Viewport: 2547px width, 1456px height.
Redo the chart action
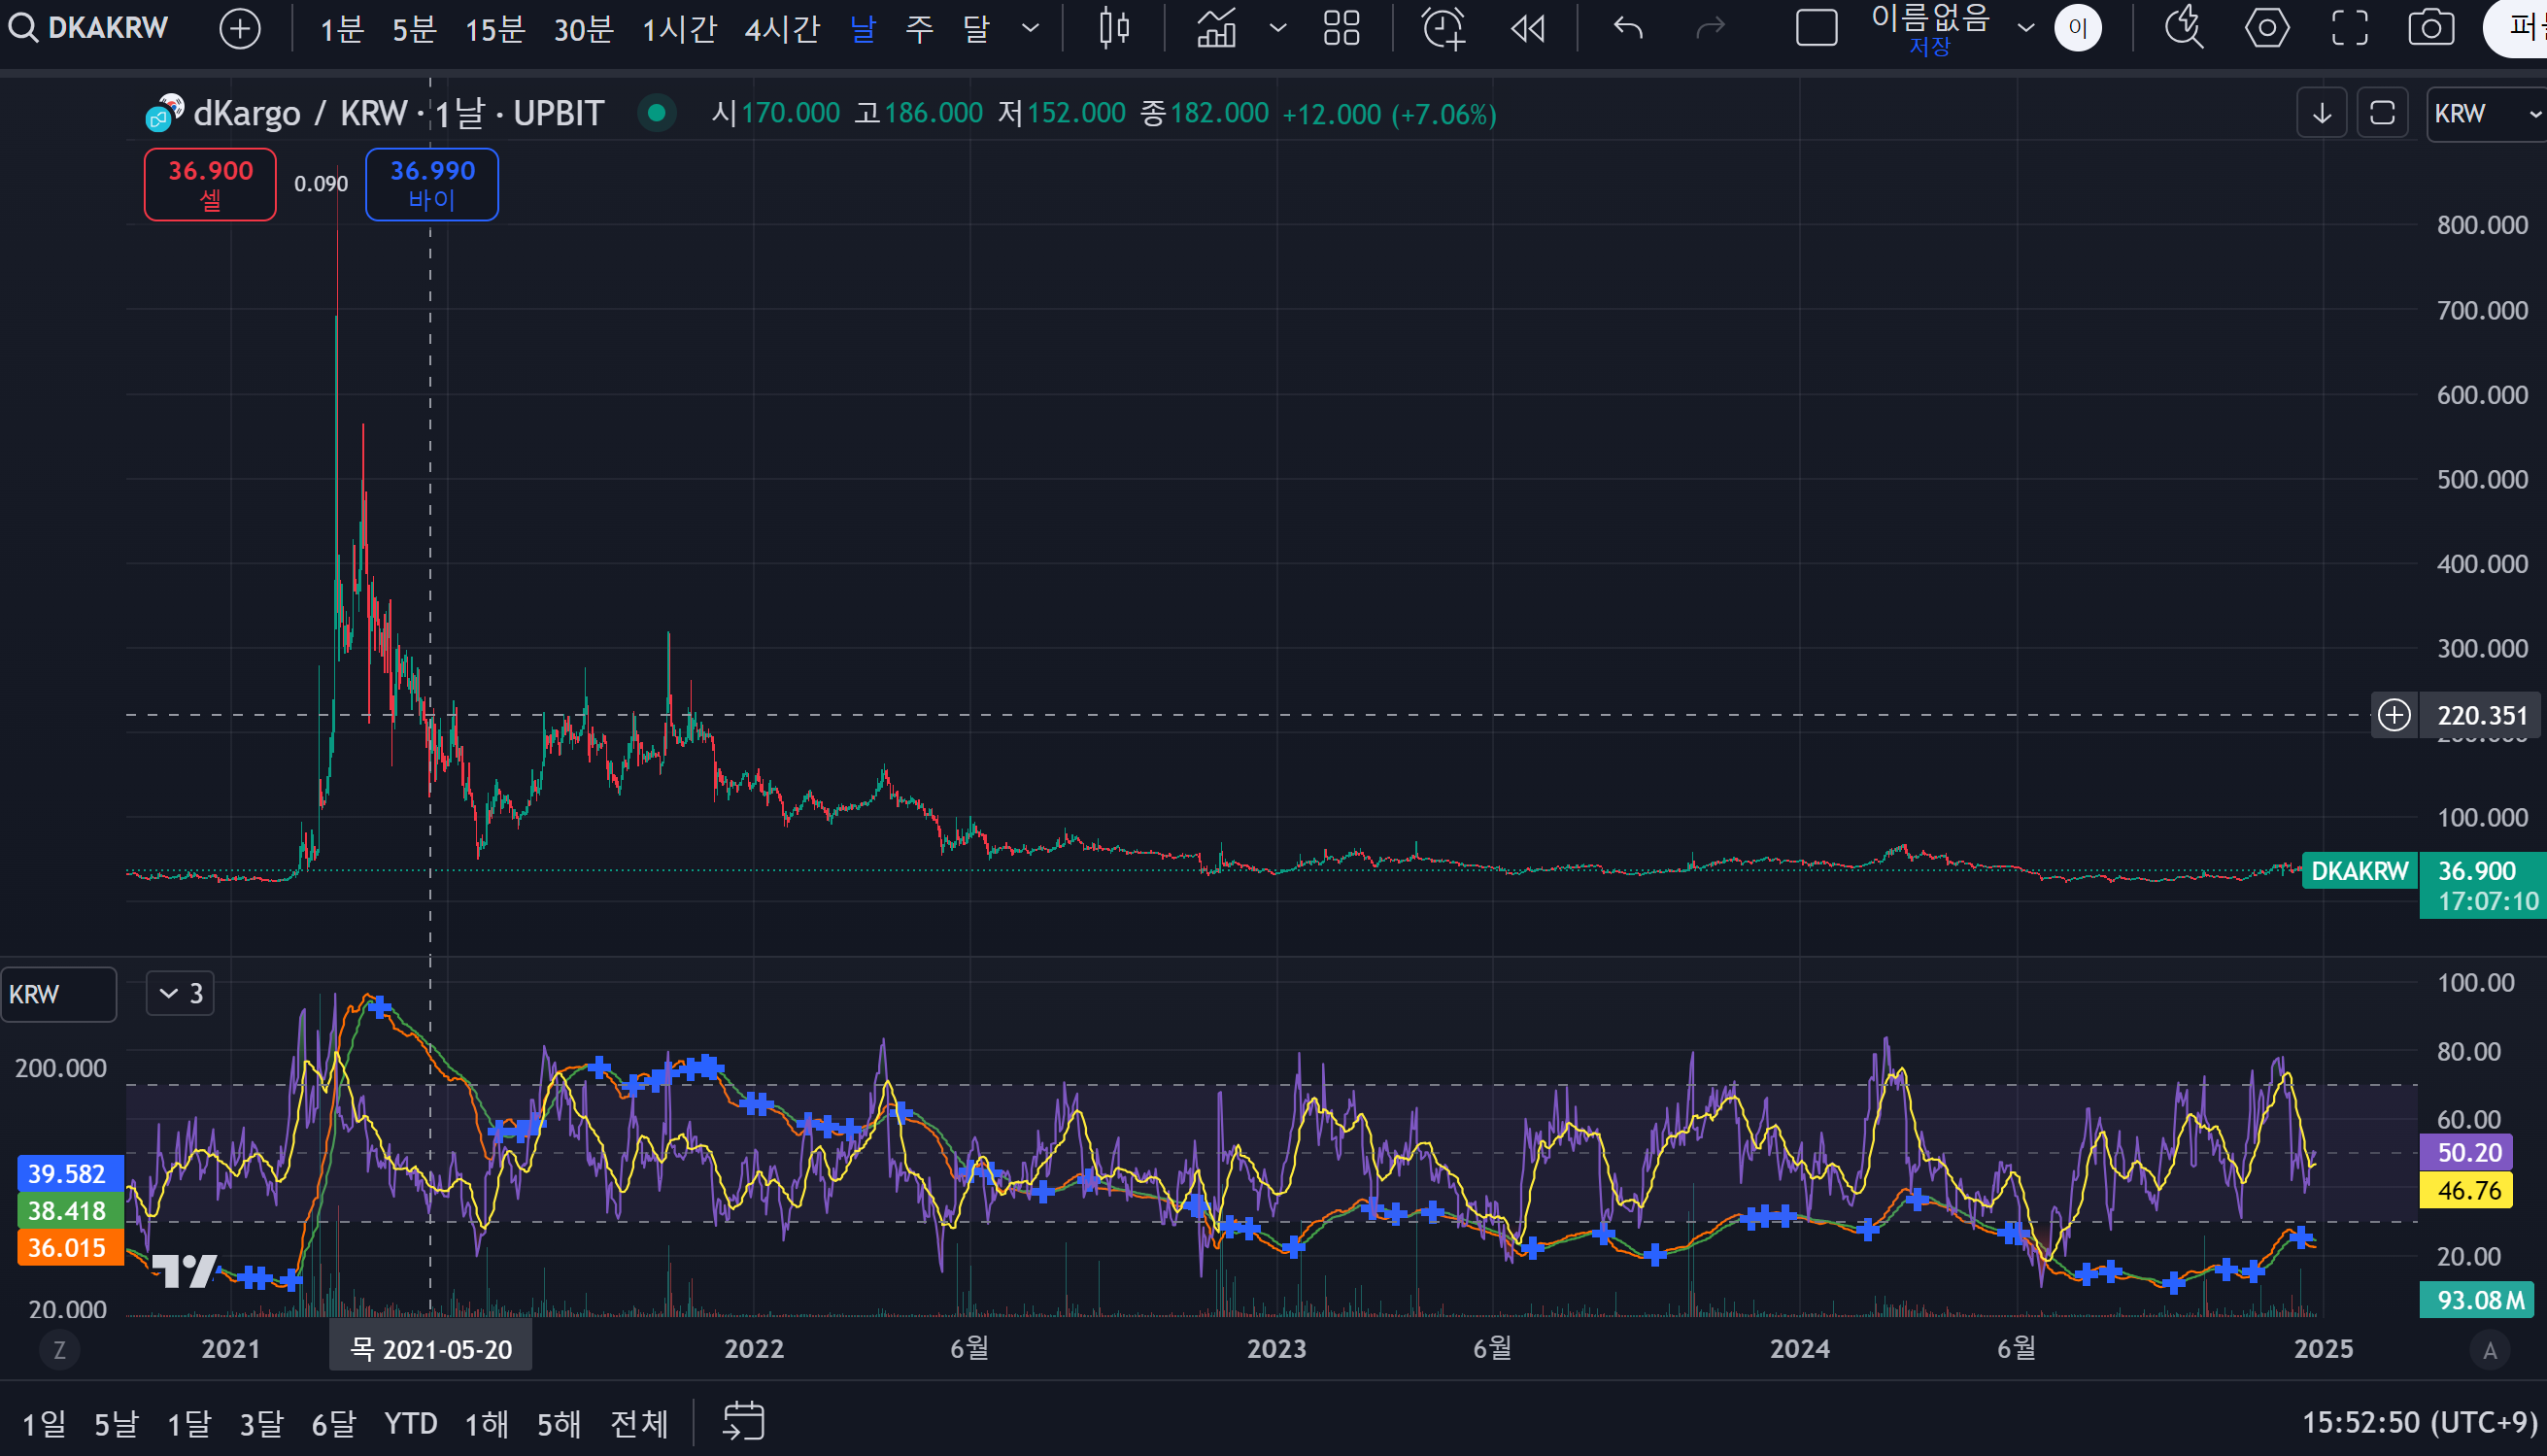pos(1711,28)
